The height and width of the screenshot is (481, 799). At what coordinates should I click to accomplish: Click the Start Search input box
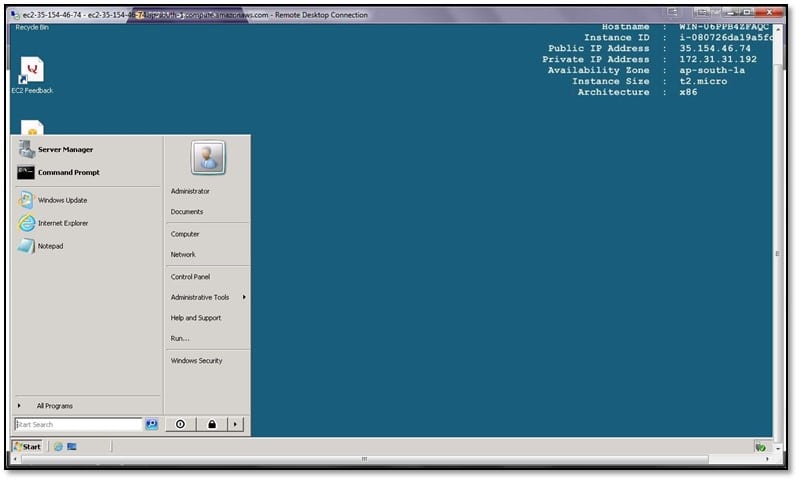click(x=78, y=424)
